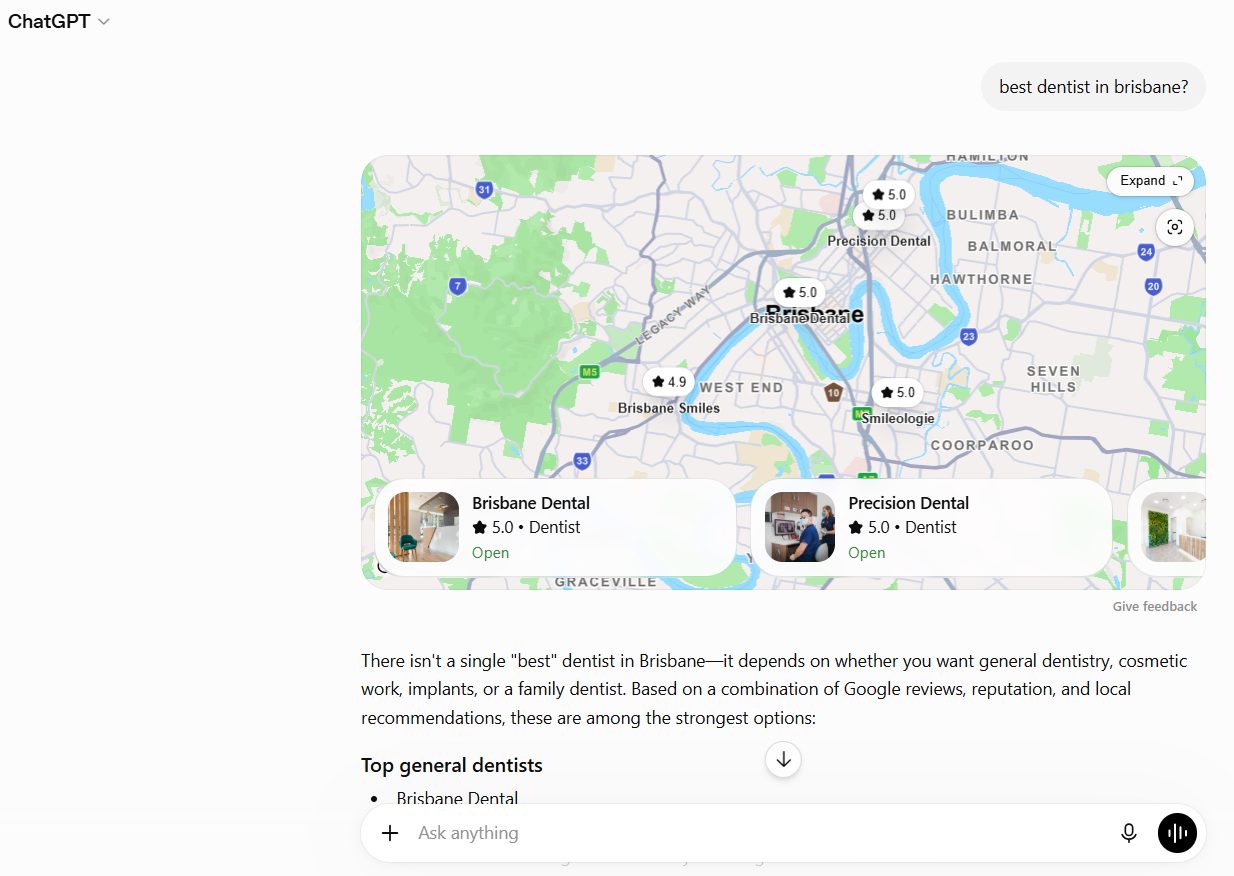Select the 4.9 rating pin for Brisbane Smiles

[x=669, y=382]
